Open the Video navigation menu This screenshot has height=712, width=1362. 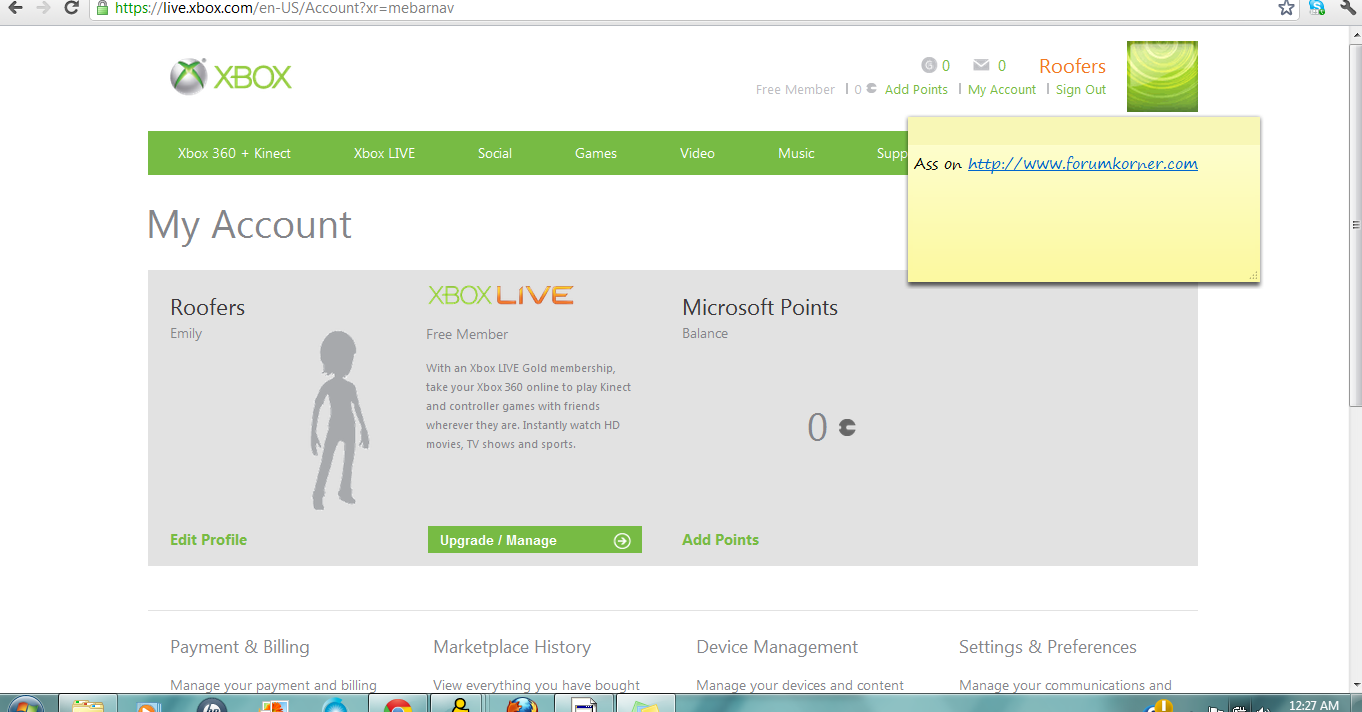coord(697,153)
